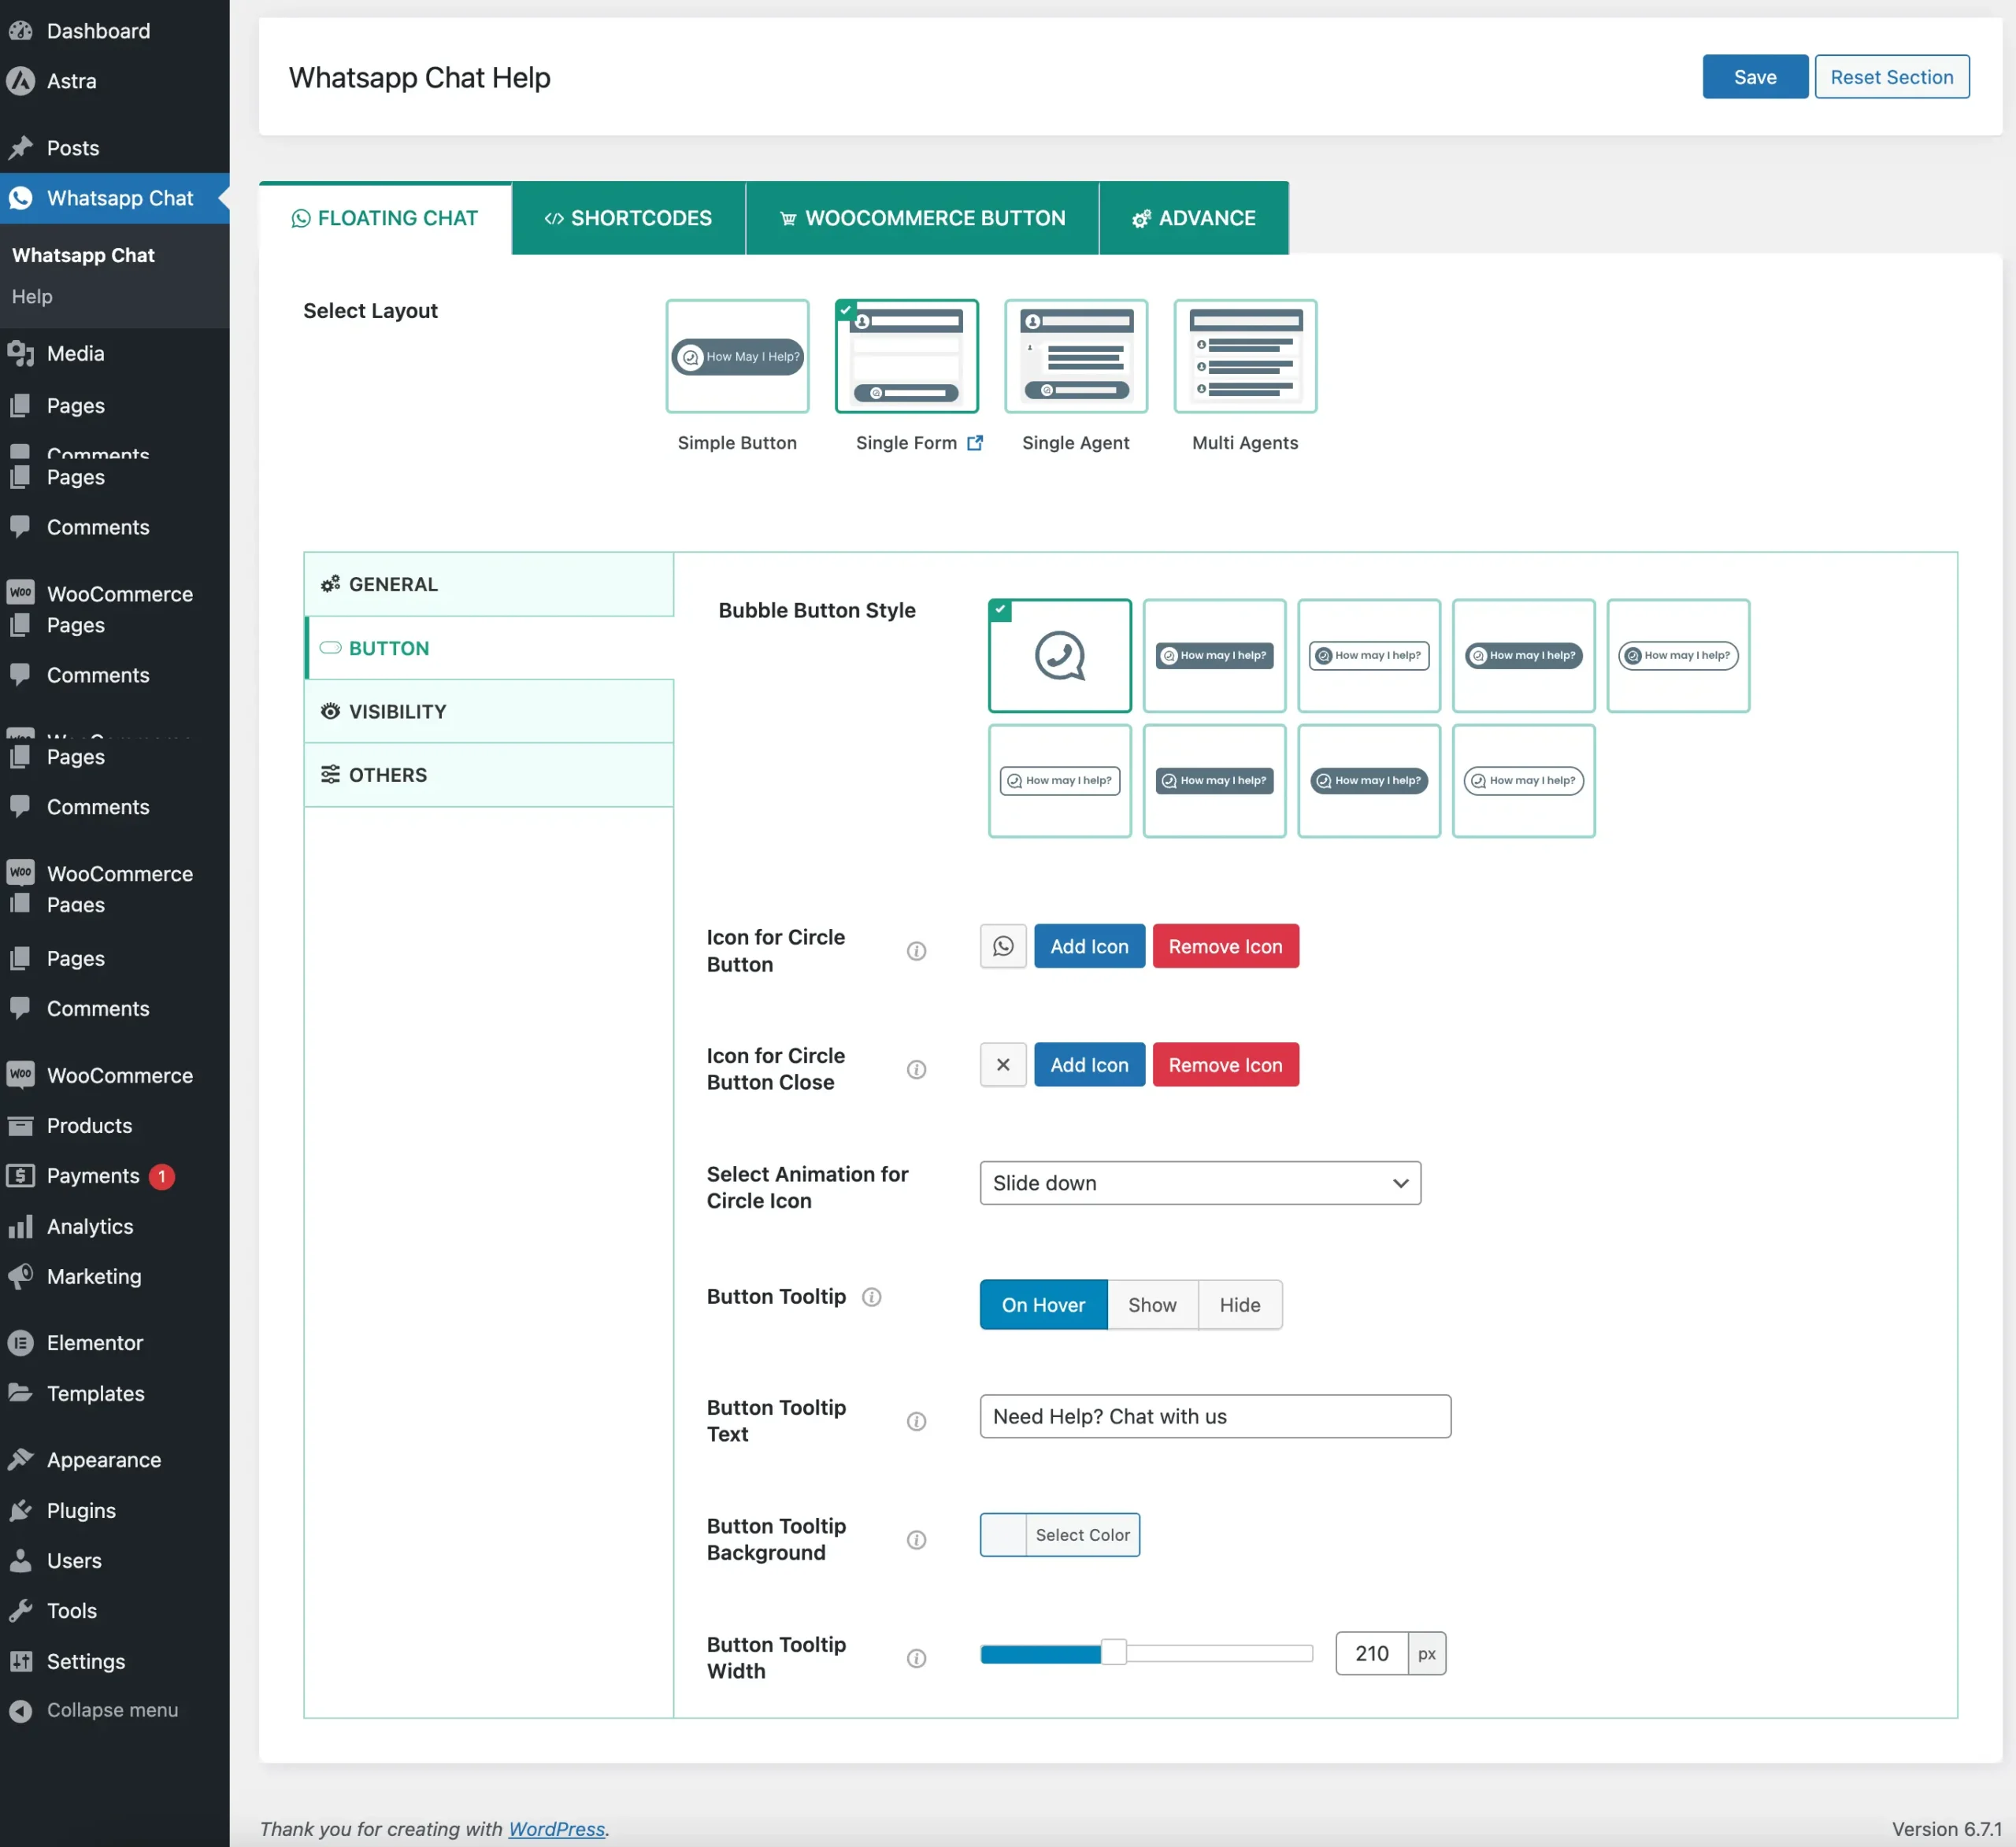Viewport: 2016px width, 1847px height.
Task: Open the Payments menu with 1 badge
Action: pyautogui.click(x=115, y=1175)
